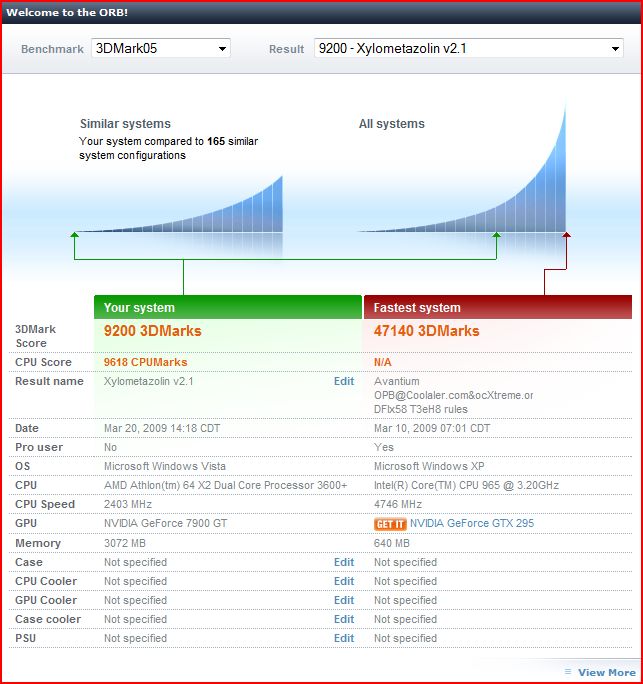Click the Memory row label
This screenshot has height=684, width=643.
tap(38, 544)
